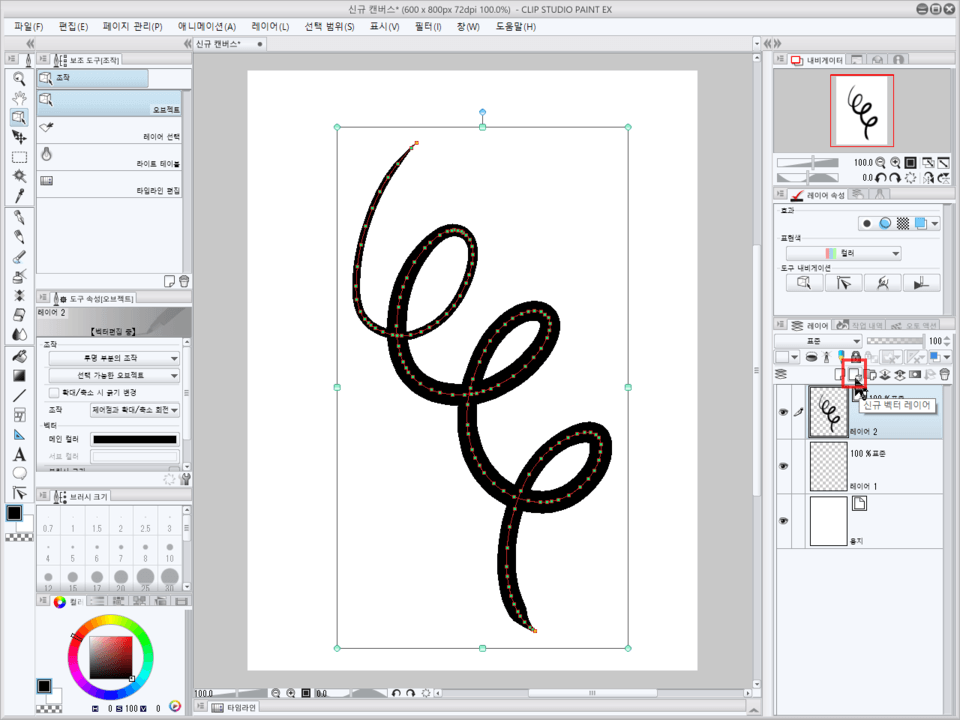The image size is (960, 720).
Task: Click 조작 tool group button
Action: [92, 78]
